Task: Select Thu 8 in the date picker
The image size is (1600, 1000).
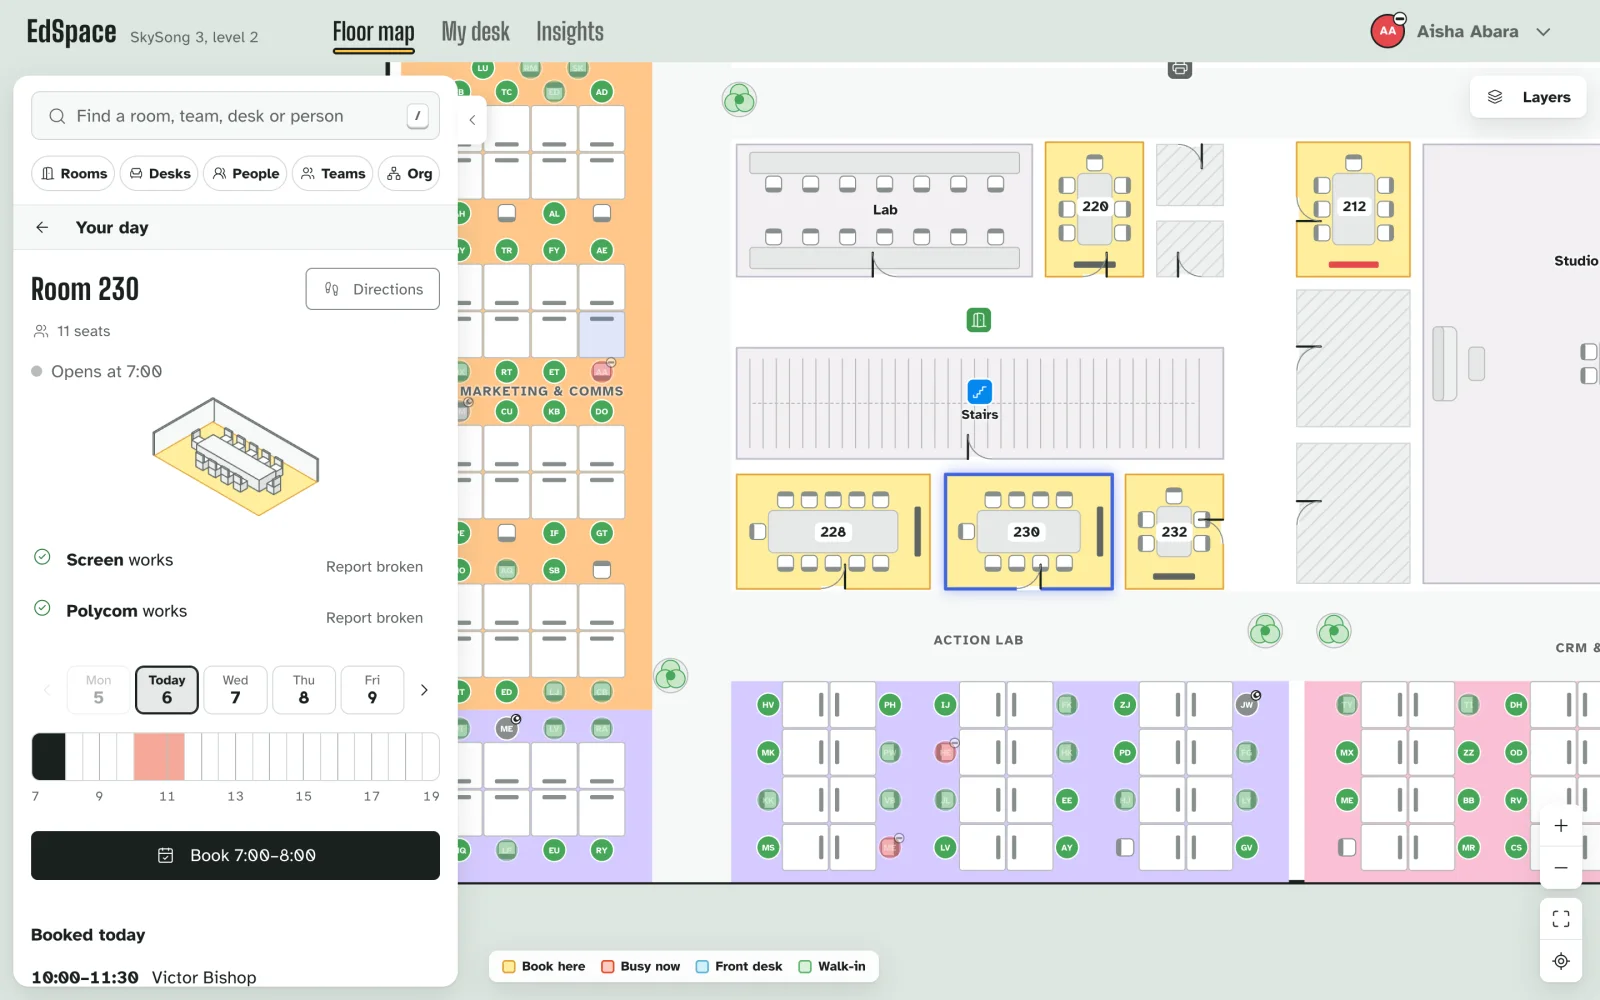Action: pyautogui.click(x=304, y=690)
